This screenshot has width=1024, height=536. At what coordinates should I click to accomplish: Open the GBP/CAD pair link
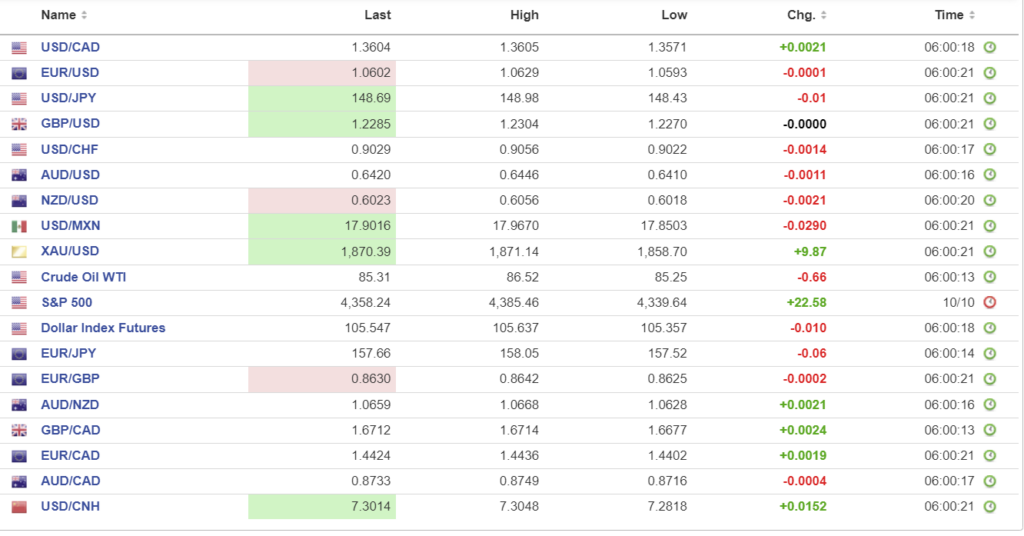click(x=70, y=430)
